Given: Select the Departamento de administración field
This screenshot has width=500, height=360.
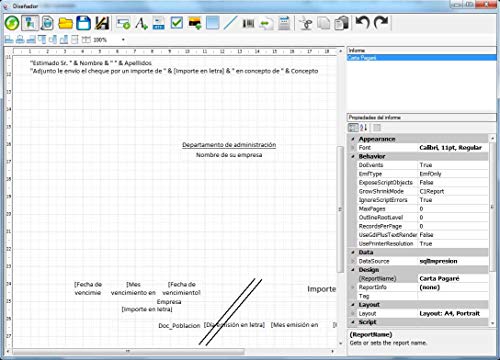Looking at the screenshot, I should pos(229,145).
